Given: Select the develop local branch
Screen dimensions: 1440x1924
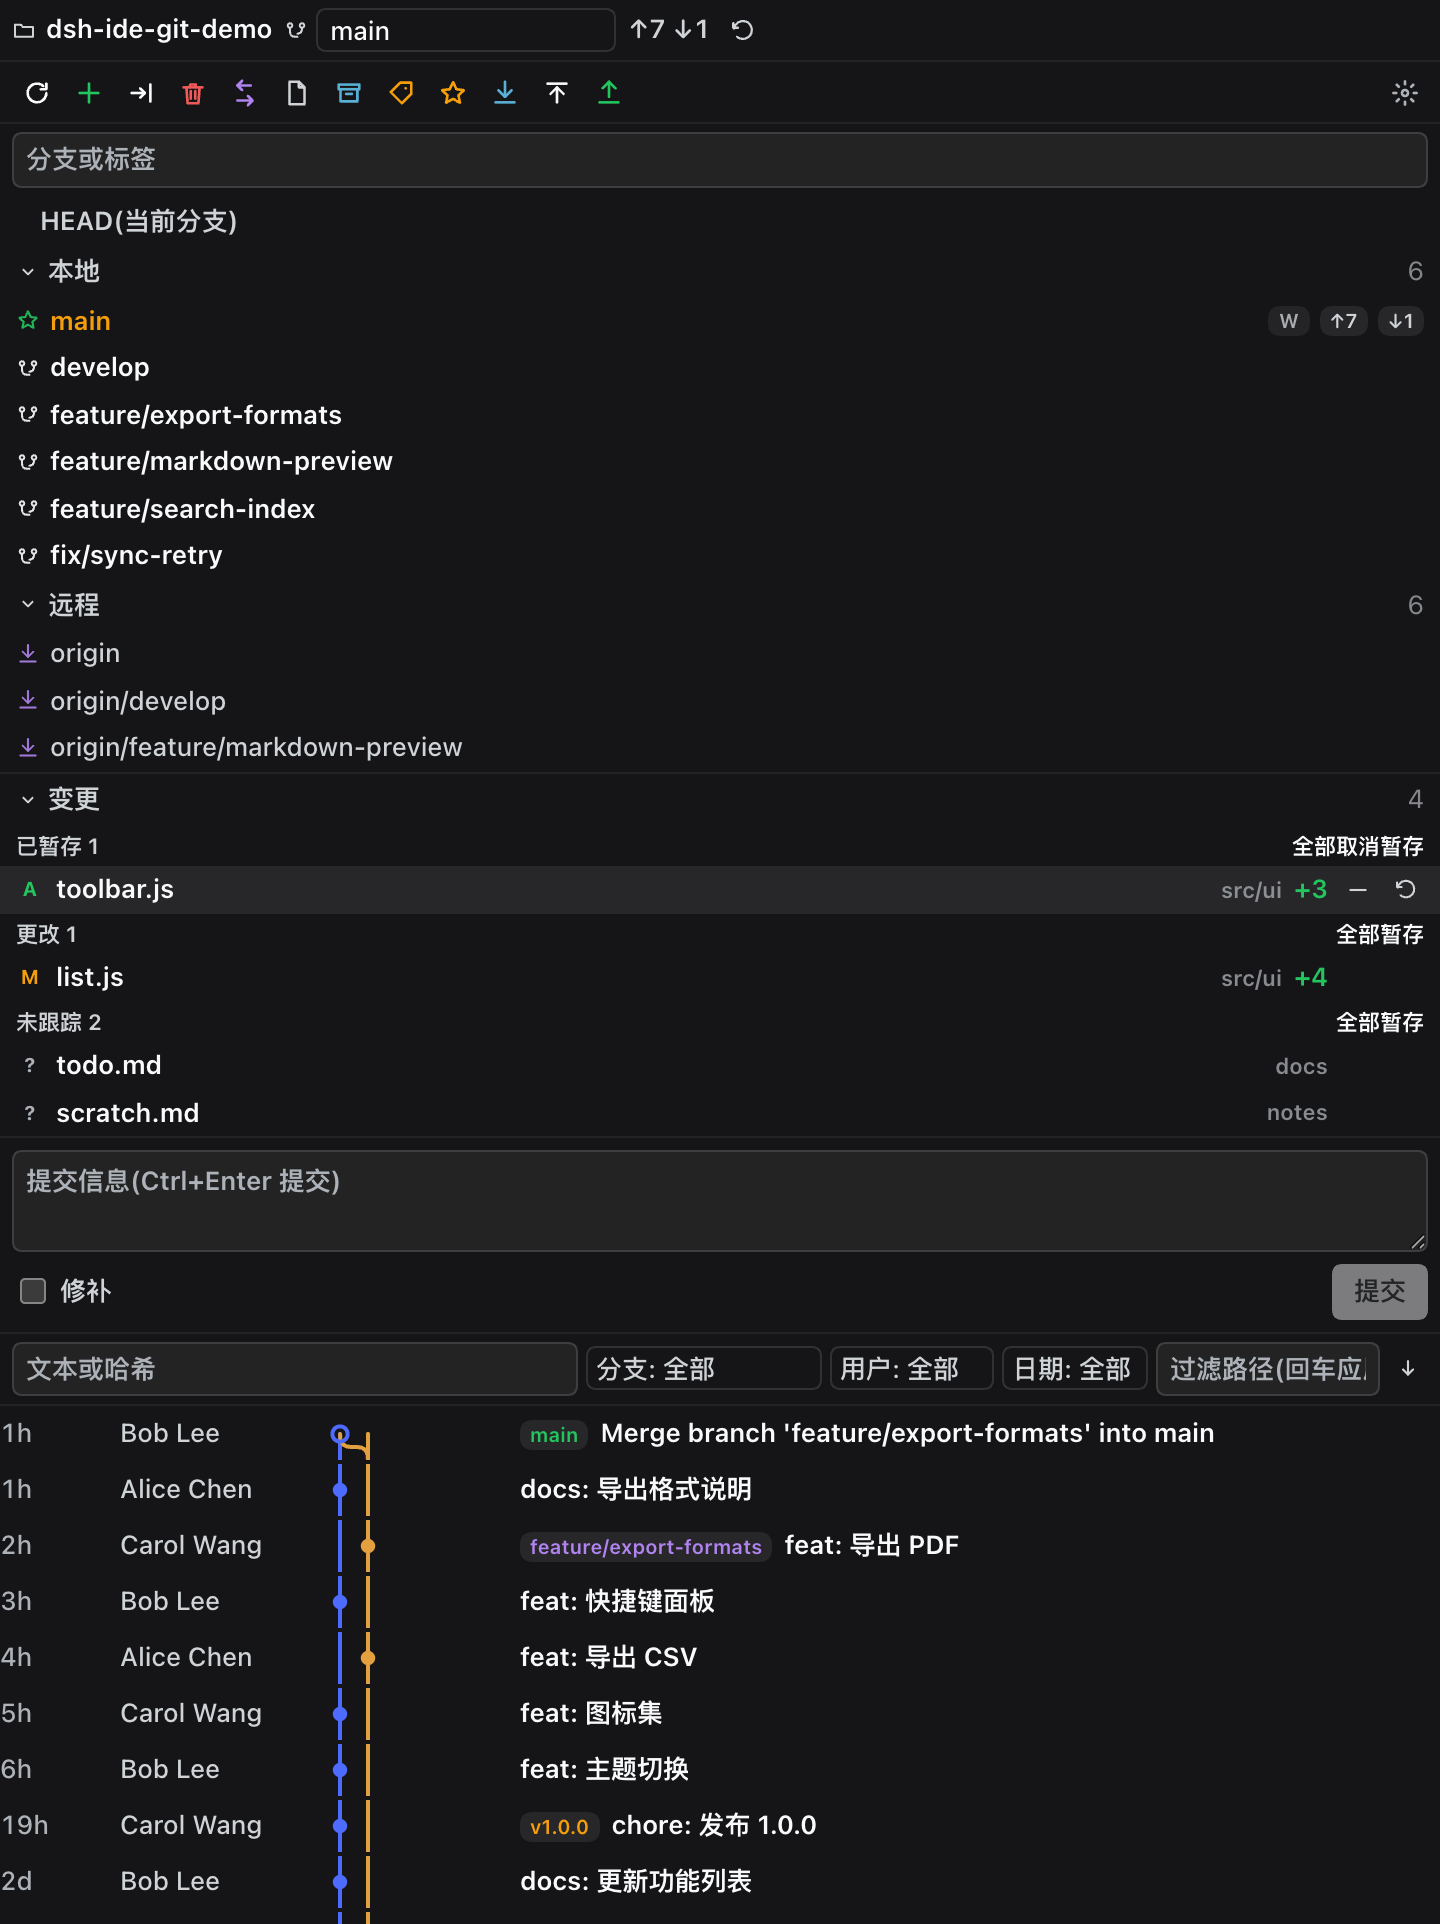Looking at the screenshot, I should tap(720, 367).
